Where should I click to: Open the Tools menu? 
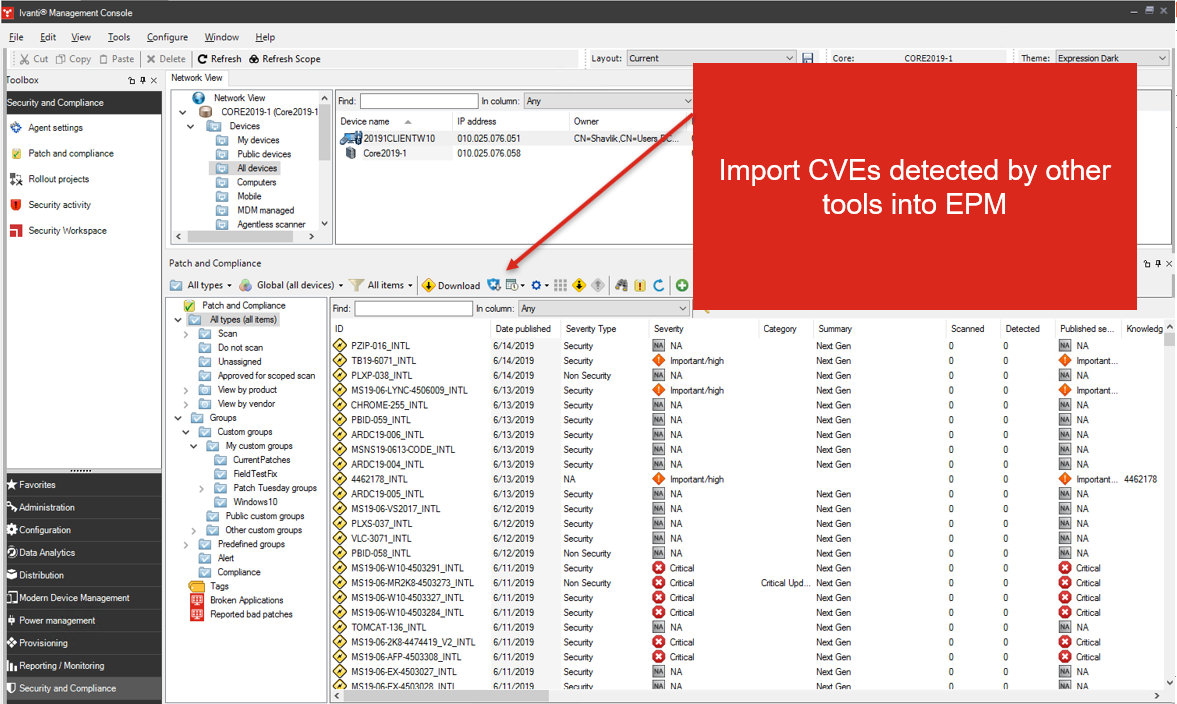tap(119, 36)
